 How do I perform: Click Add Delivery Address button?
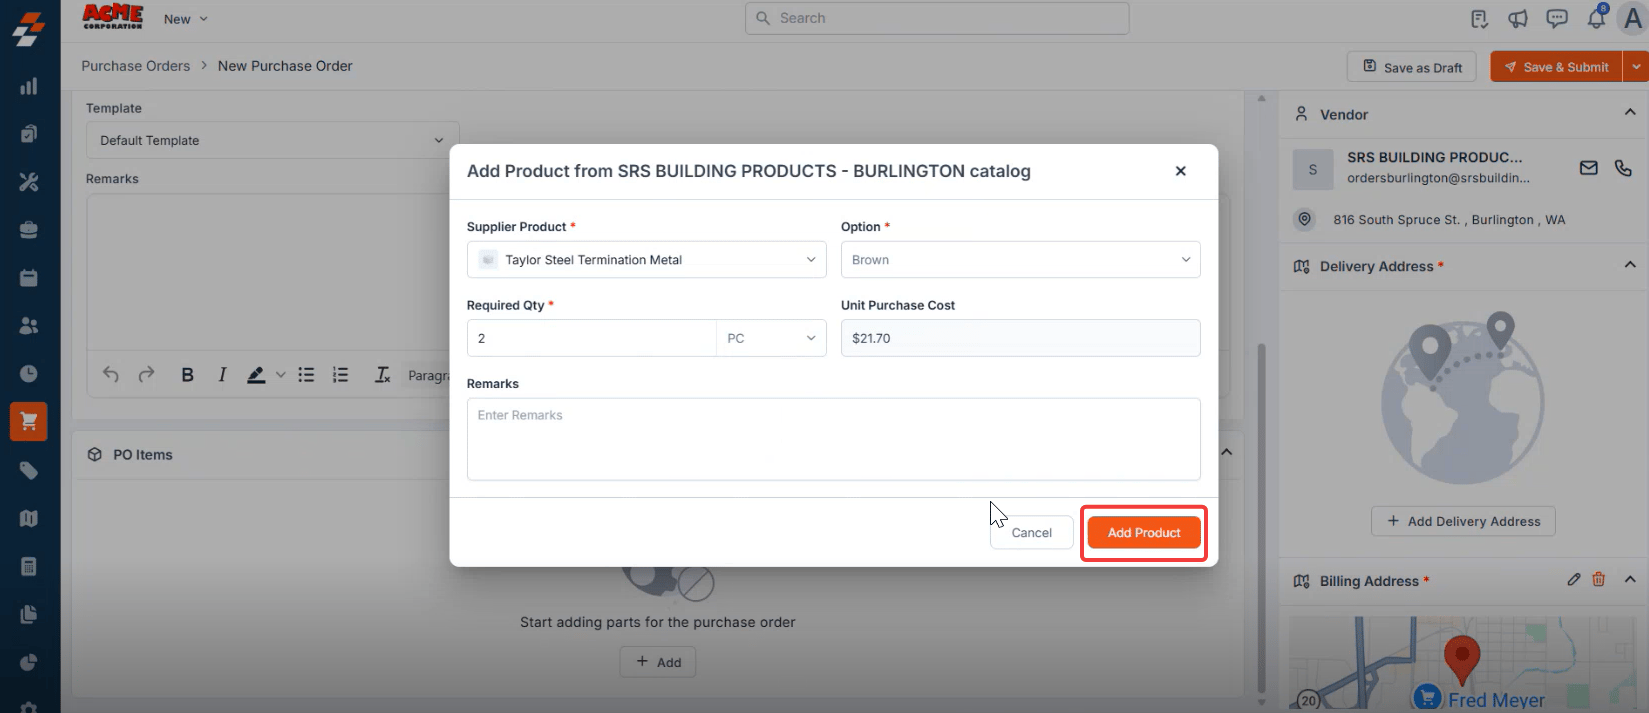coord(1463,521)
